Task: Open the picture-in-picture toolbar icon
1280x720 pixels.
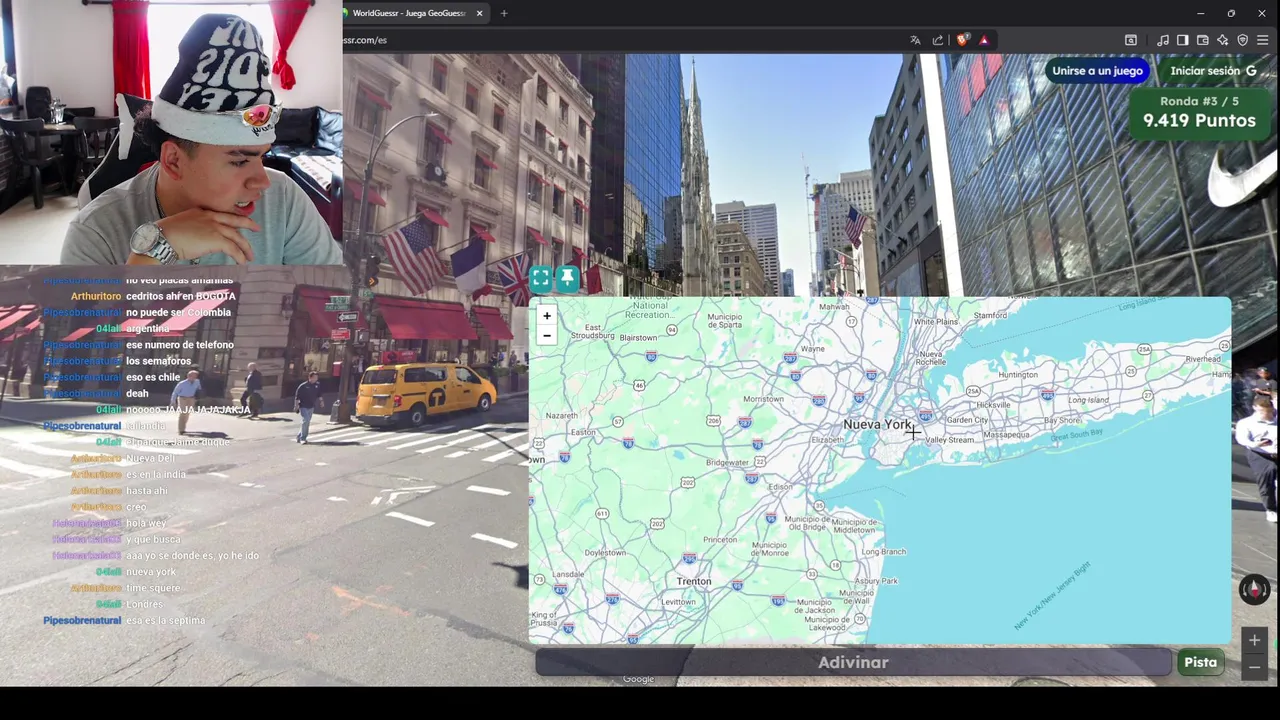Action: (1131, 40)
